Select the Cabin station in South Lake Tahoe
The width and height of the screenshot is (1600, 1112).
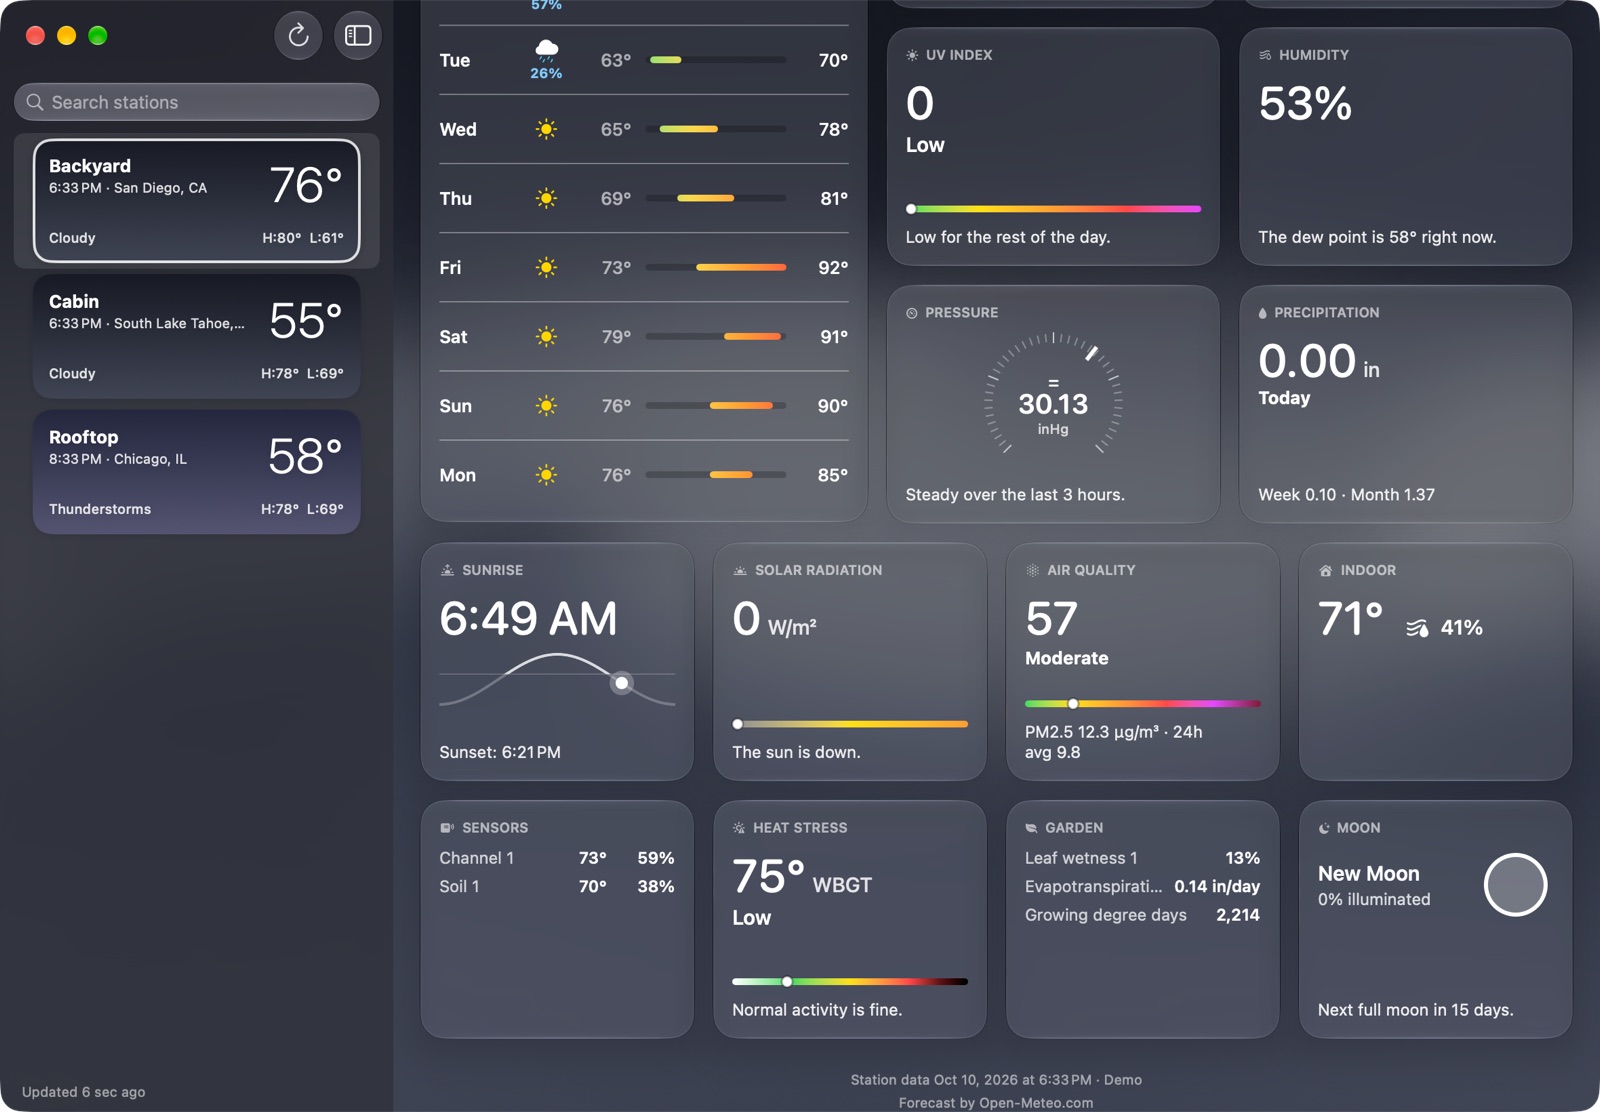(x=197, y=337)
